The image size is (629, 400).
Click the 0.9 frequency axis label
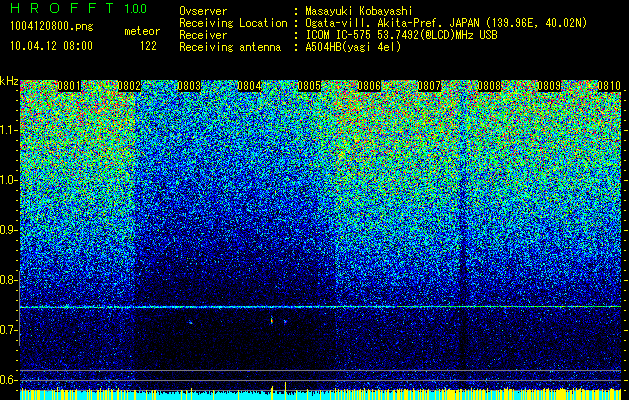pyautogui.click(x=9, y=230)
